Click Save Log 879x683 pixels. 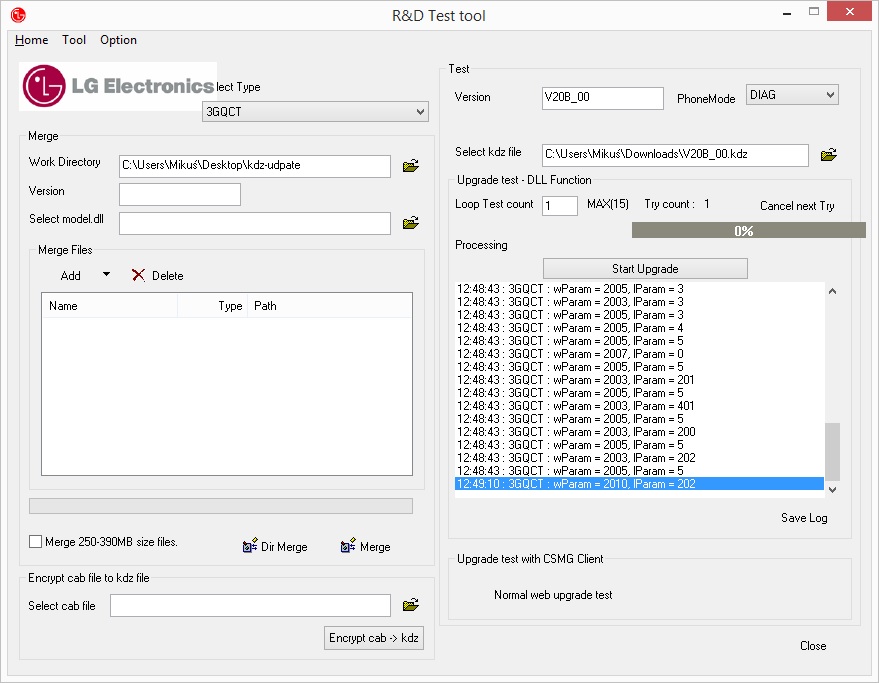tap(804, 518)
